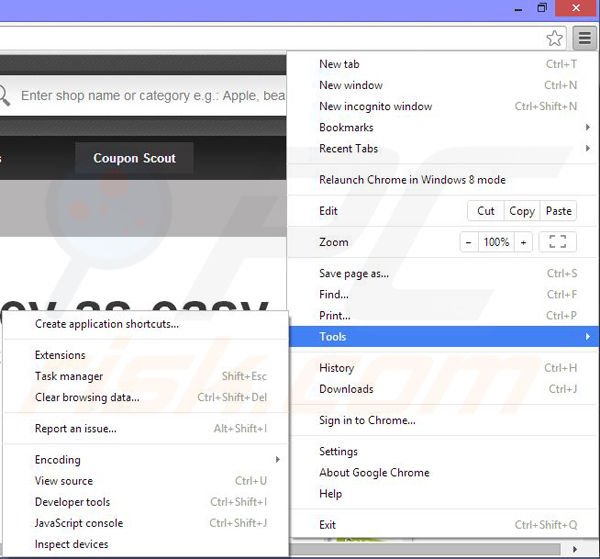Close the Chrome window
Viewport: 600px width, 559px height.
coord(576,8)
